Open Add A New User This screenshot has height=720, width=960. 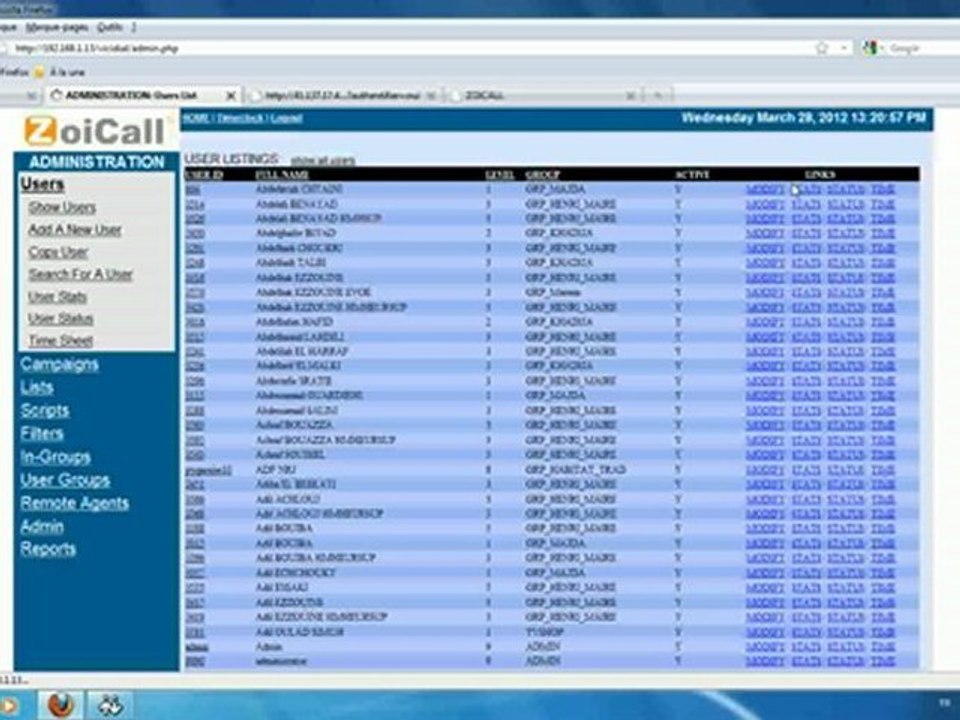[x=75, y=230]
